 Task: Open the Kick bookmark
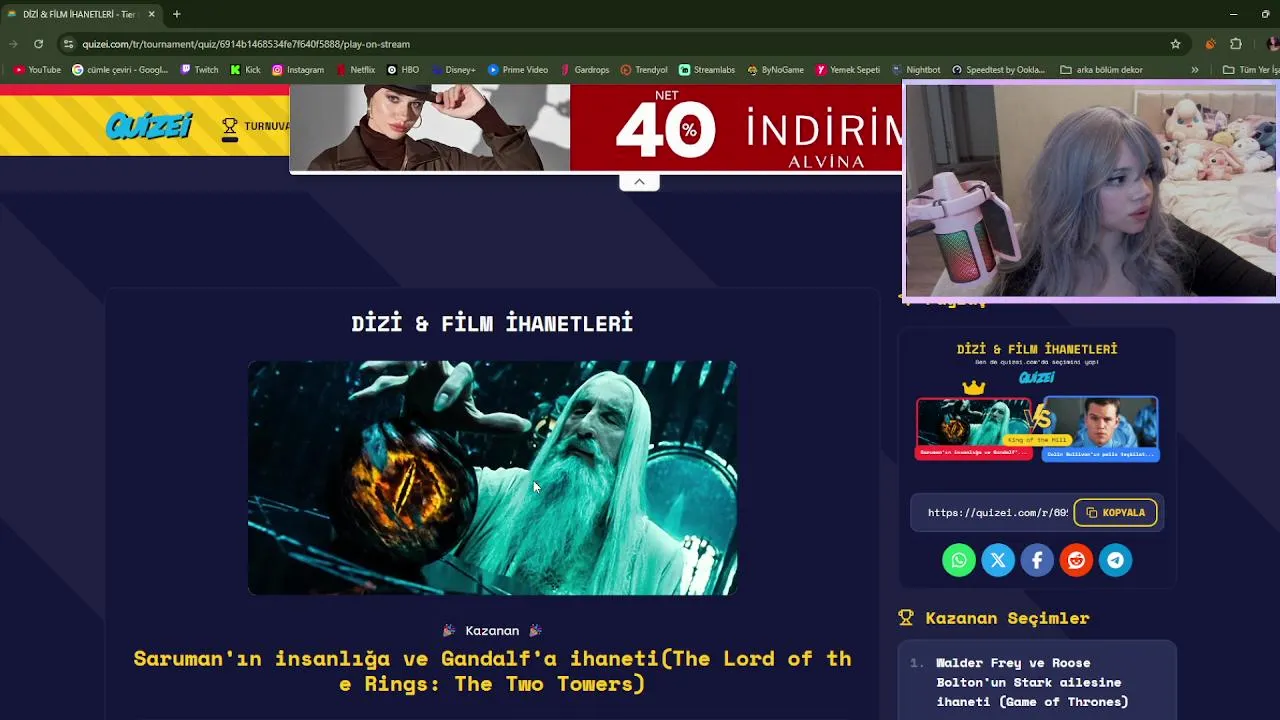245,70
